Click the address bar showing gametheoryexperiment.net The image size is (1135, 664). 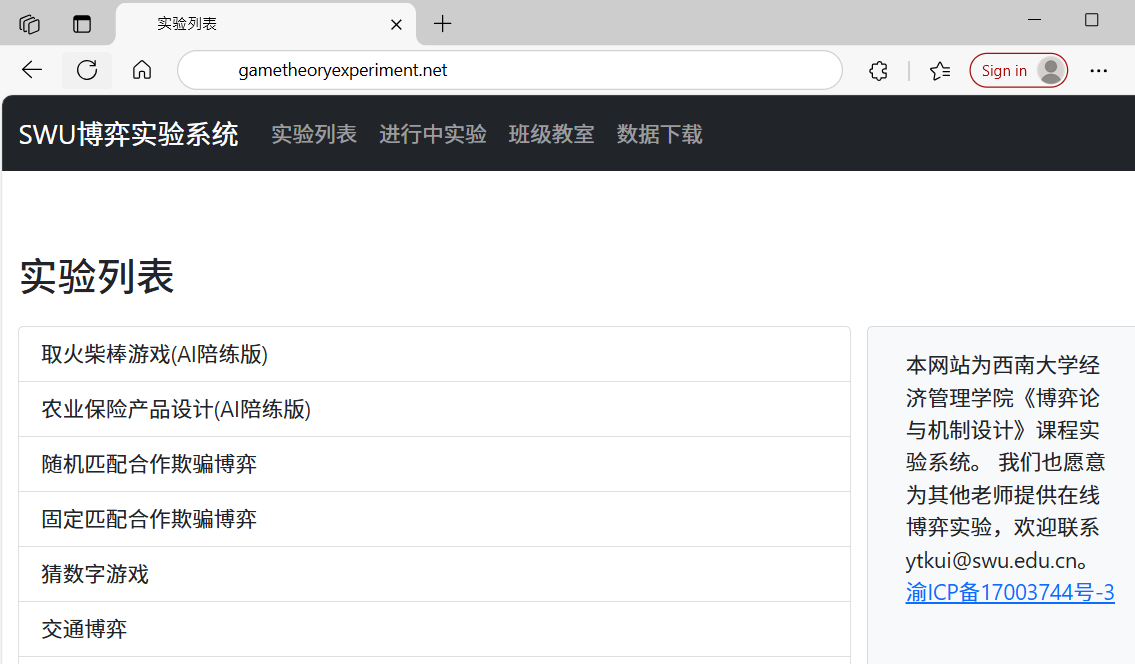pos(510,71)
